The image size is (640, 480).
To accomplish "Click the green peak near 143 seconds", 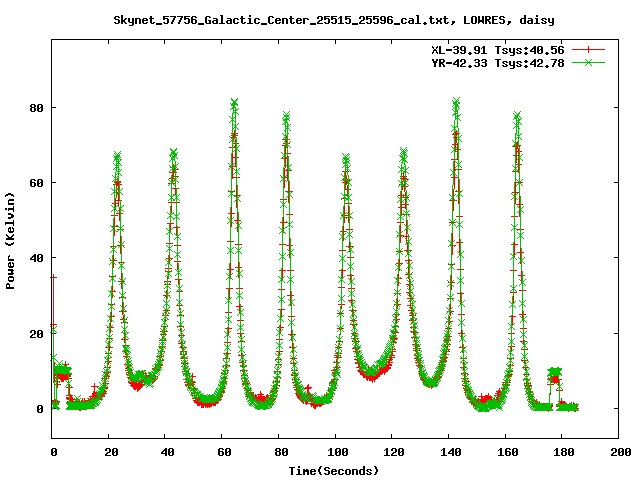I will pos(456,102).
